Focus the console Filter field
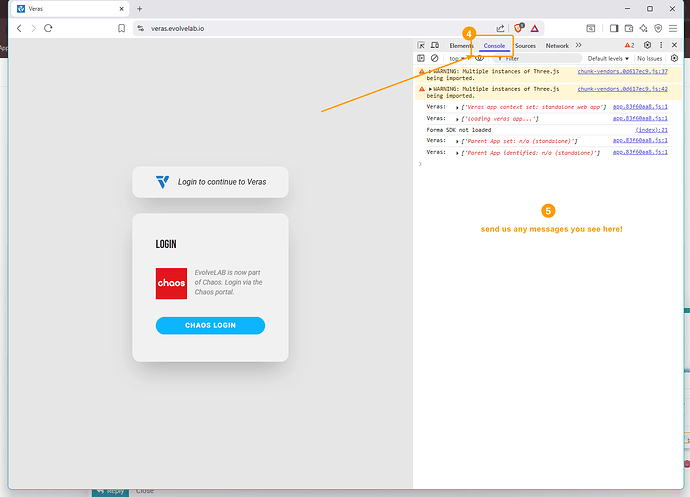 [x=537, y=58]
